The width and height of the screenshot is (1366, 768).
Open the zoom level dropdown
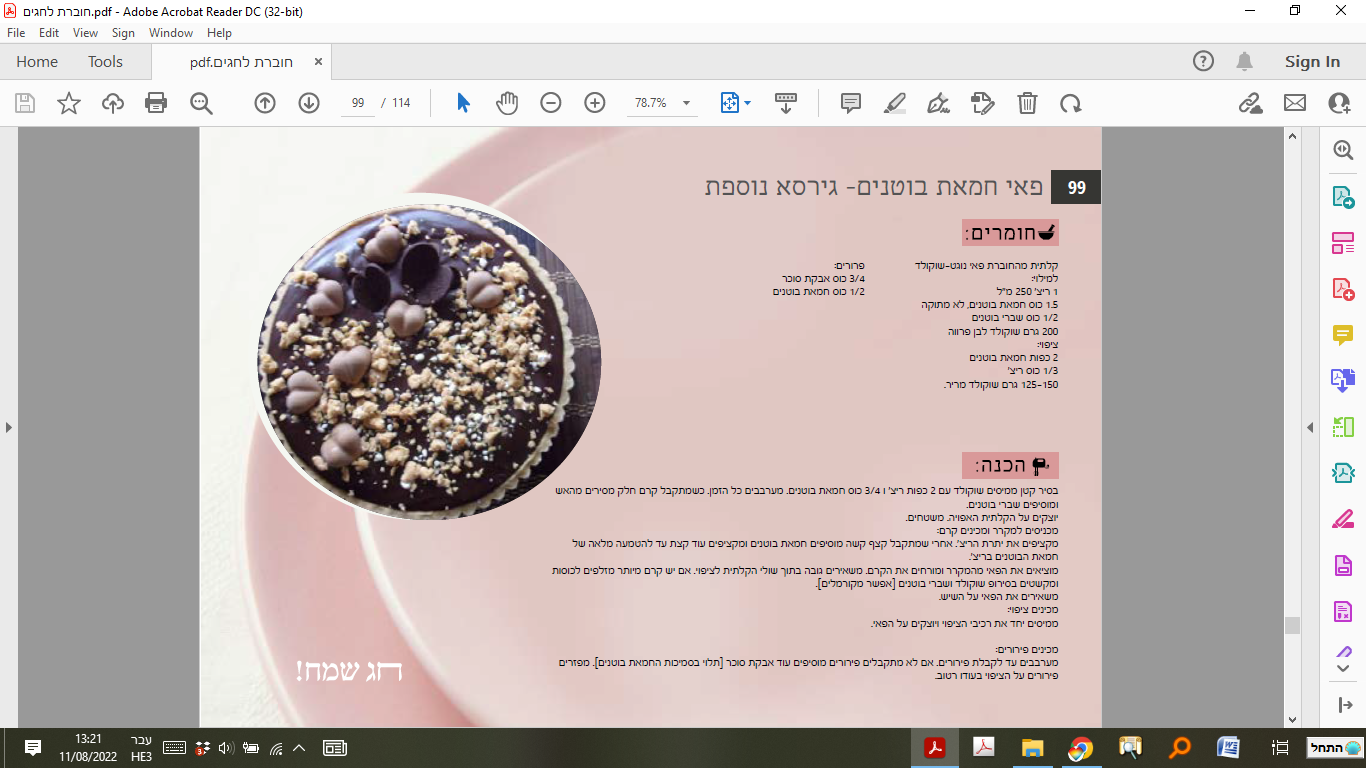click(x=686, y=103)
